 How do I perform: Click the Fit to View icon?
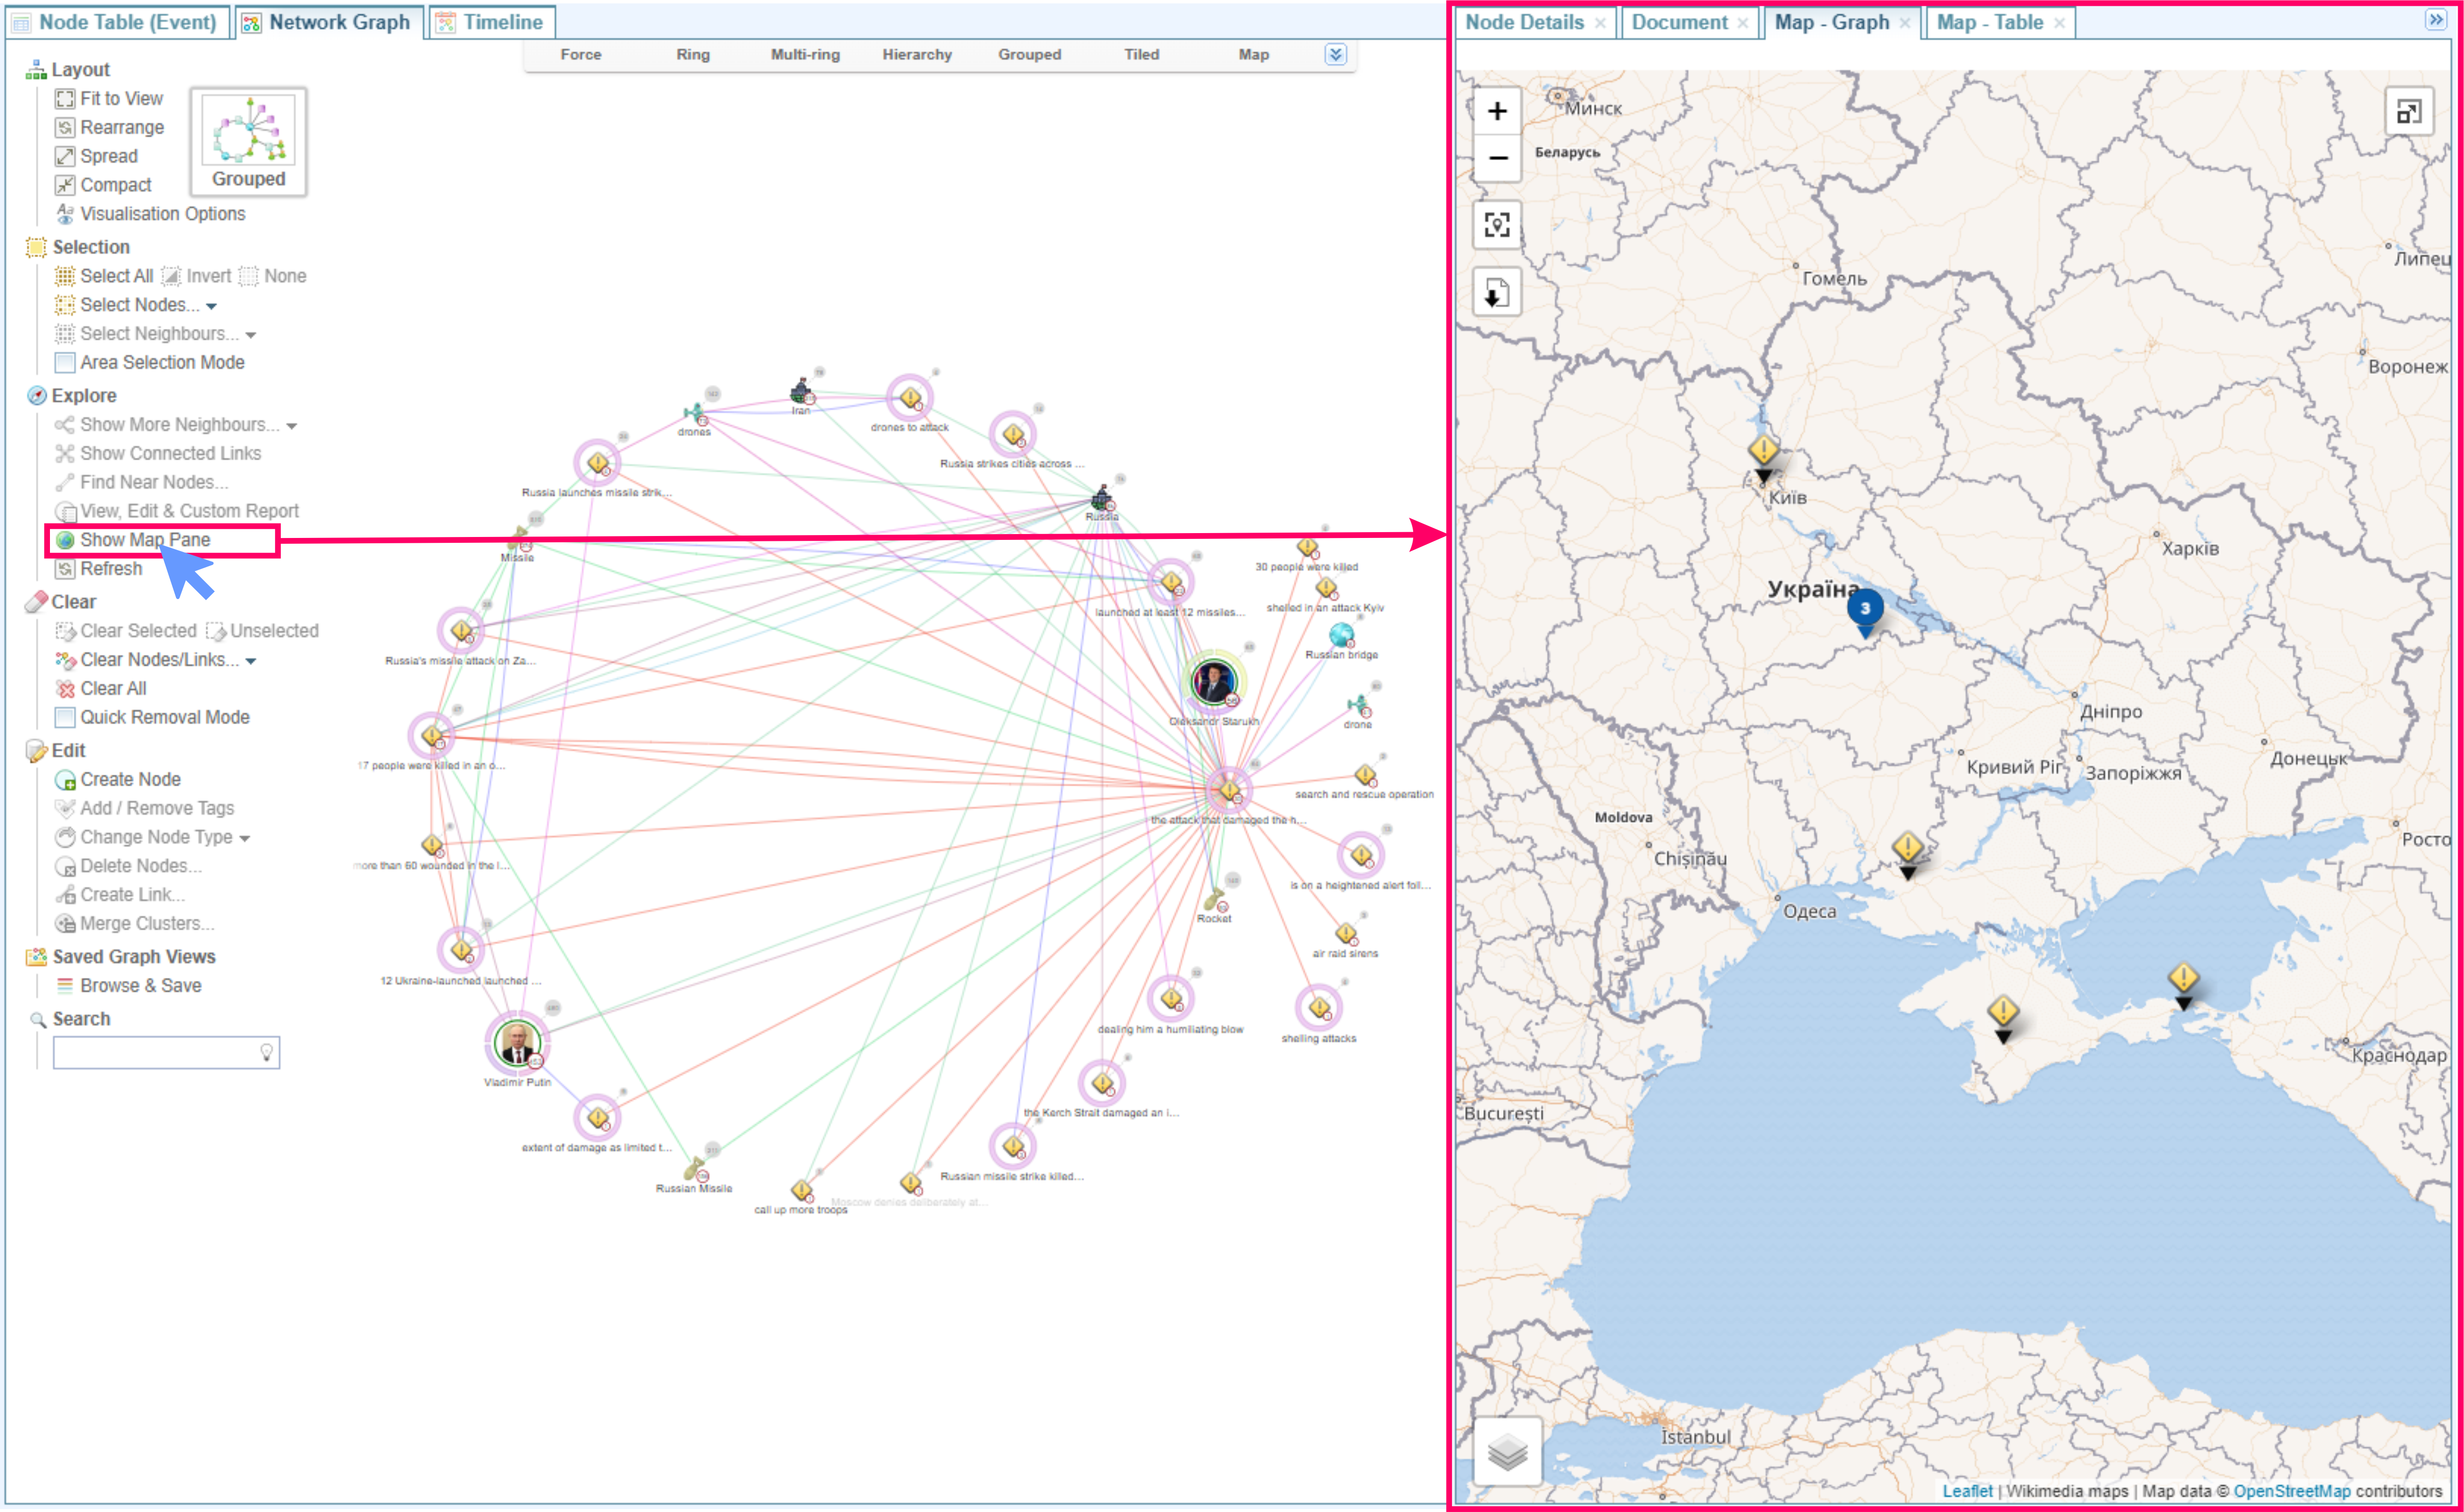65,99
